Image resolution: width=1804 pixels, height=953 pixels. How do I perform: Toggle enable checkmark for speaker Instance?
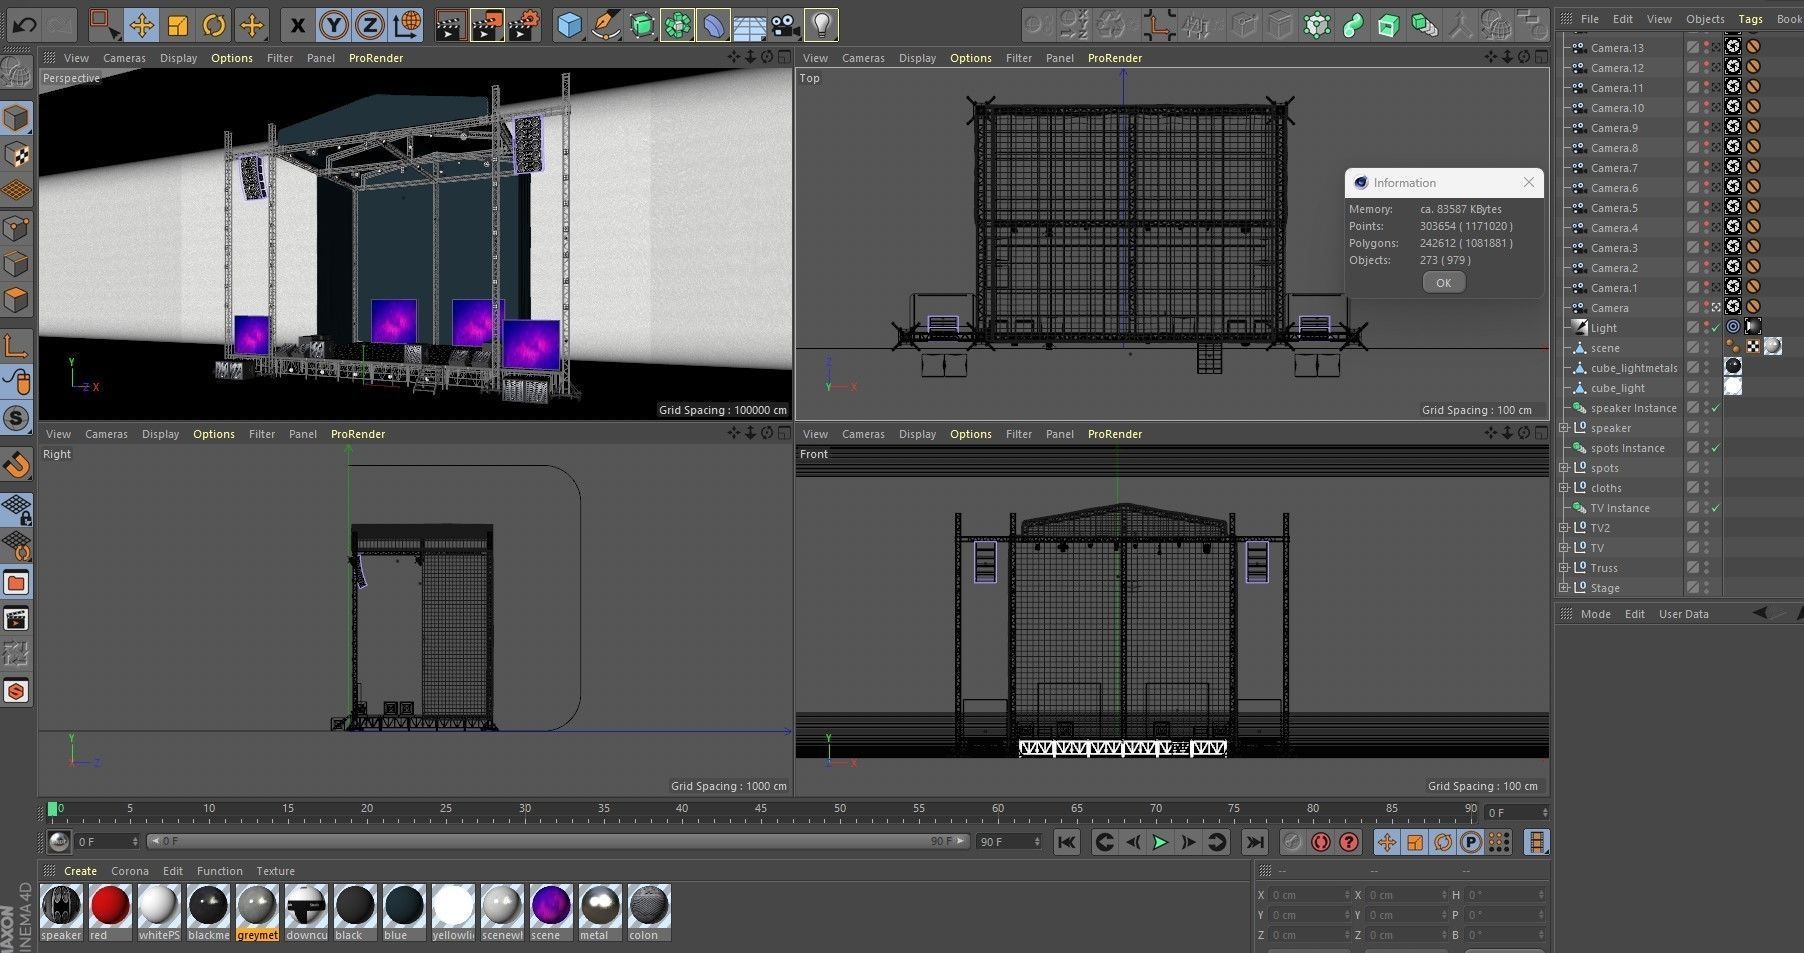(1716, 408)
